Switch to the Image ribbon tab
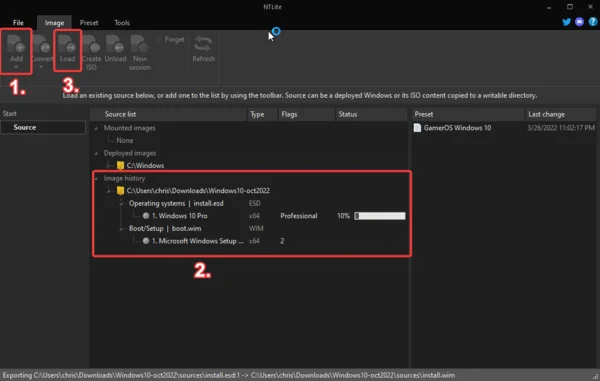600x381 pixels. (54, 23)
